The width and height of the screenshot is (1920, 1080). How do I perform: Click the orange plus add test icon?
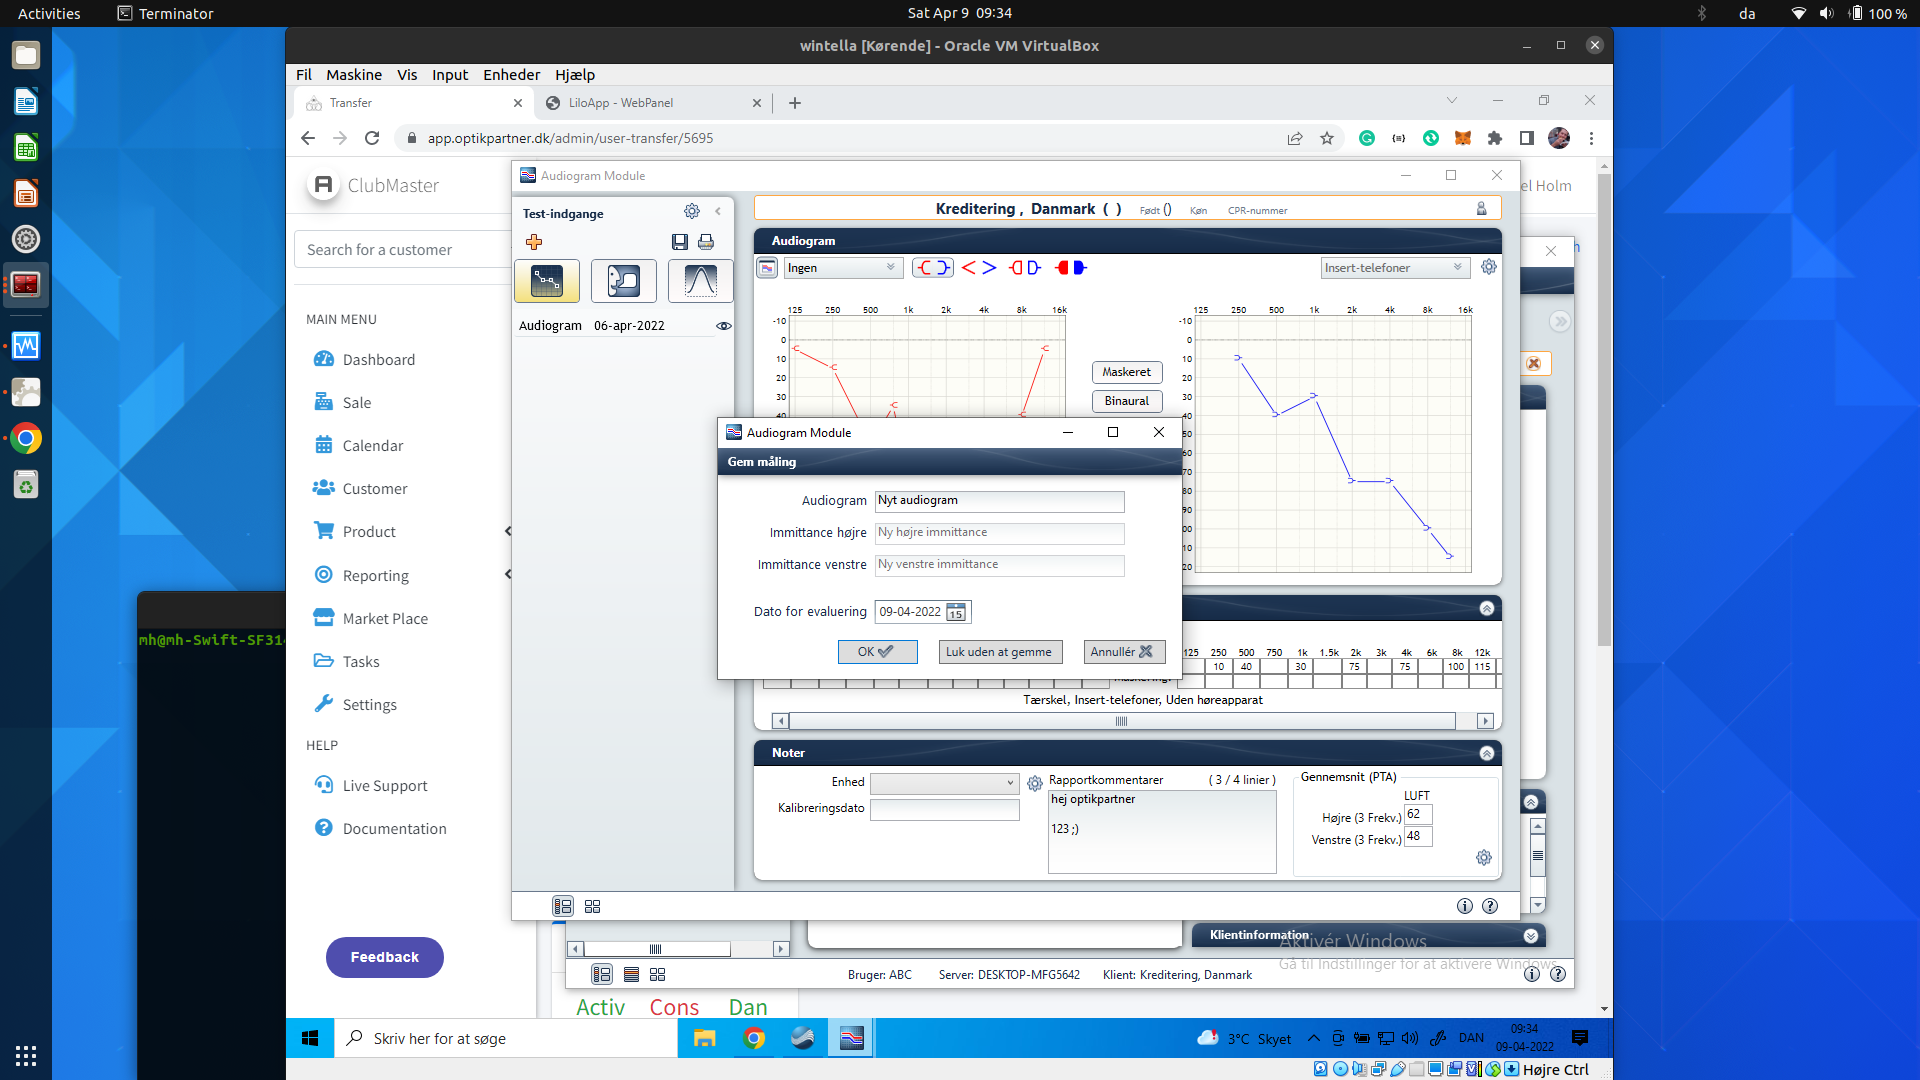[x=534, y=242]
